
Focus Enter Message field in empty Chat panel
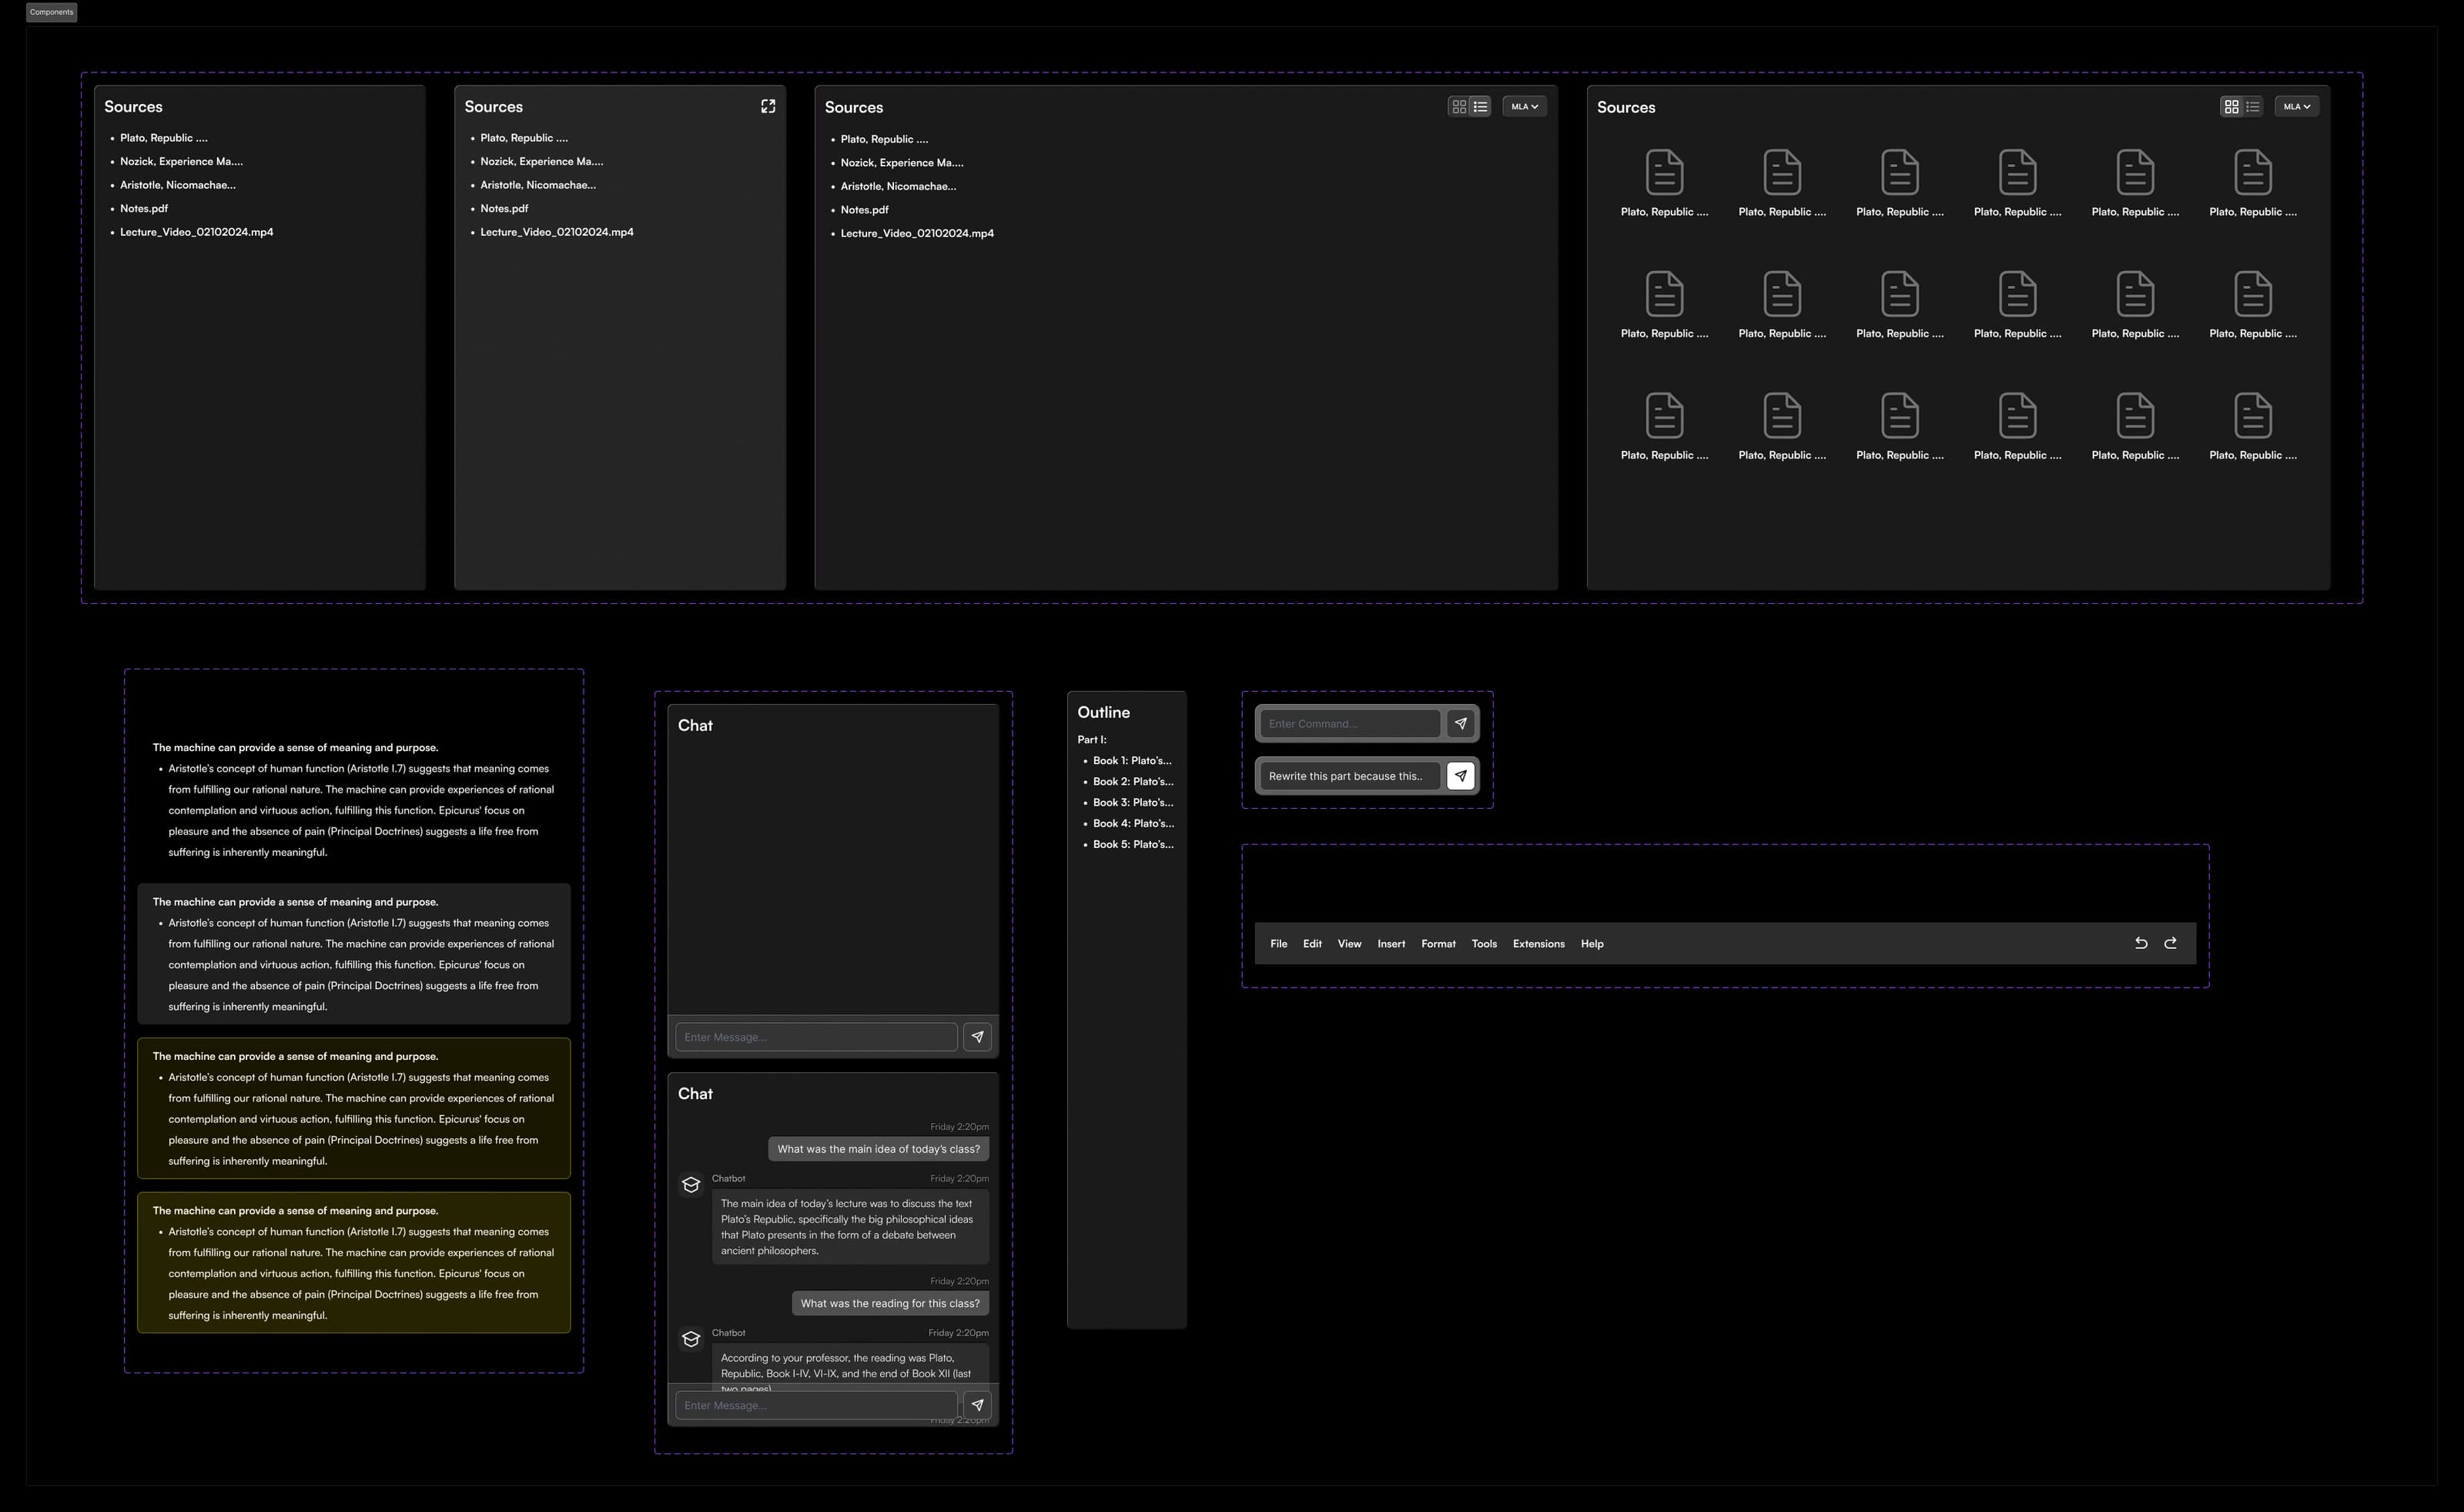(x=816, y=1037)
